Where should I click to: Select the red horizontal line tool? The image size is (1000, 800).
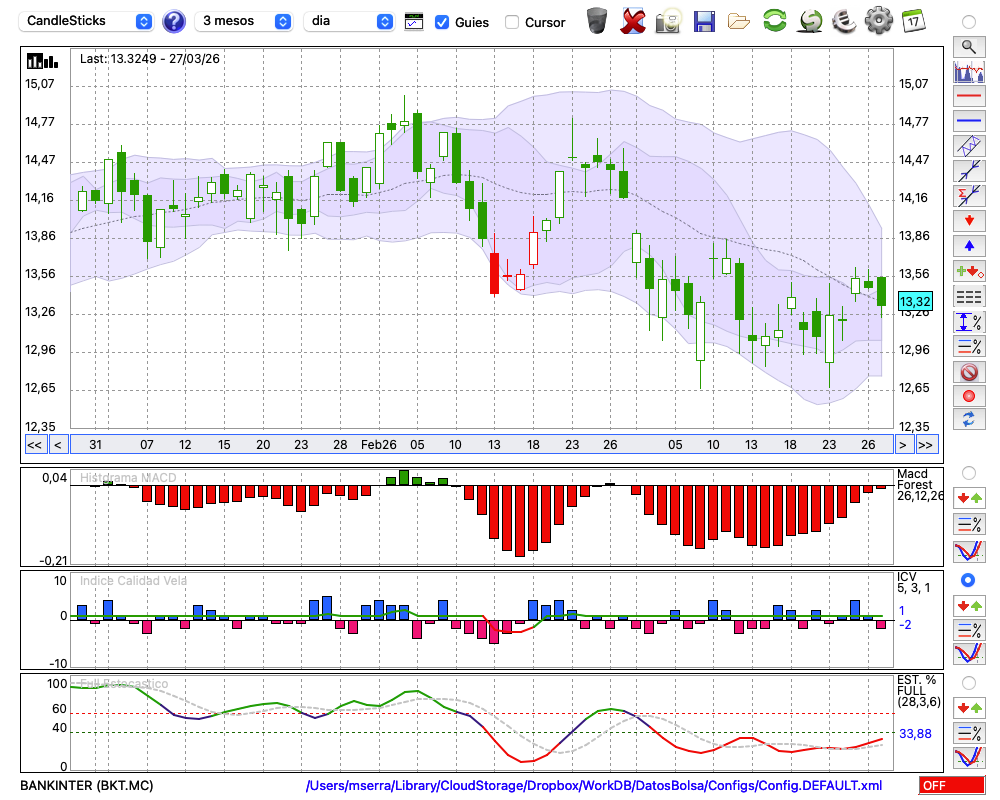tap(969, 96)
